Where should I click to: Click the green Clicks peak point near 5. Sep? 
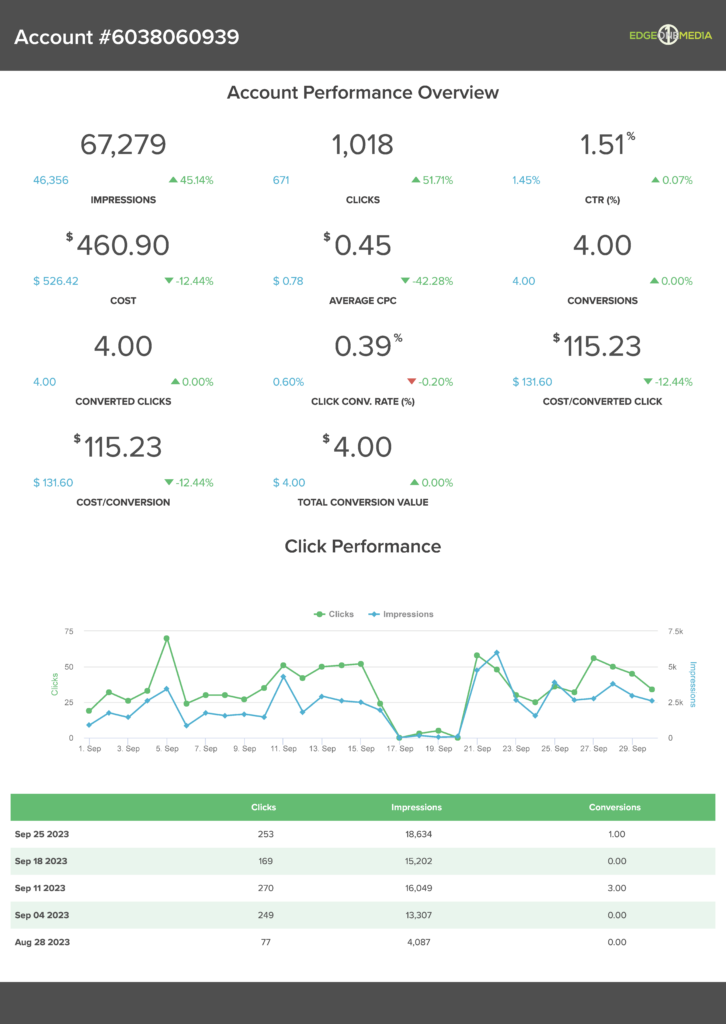[166, 638]
